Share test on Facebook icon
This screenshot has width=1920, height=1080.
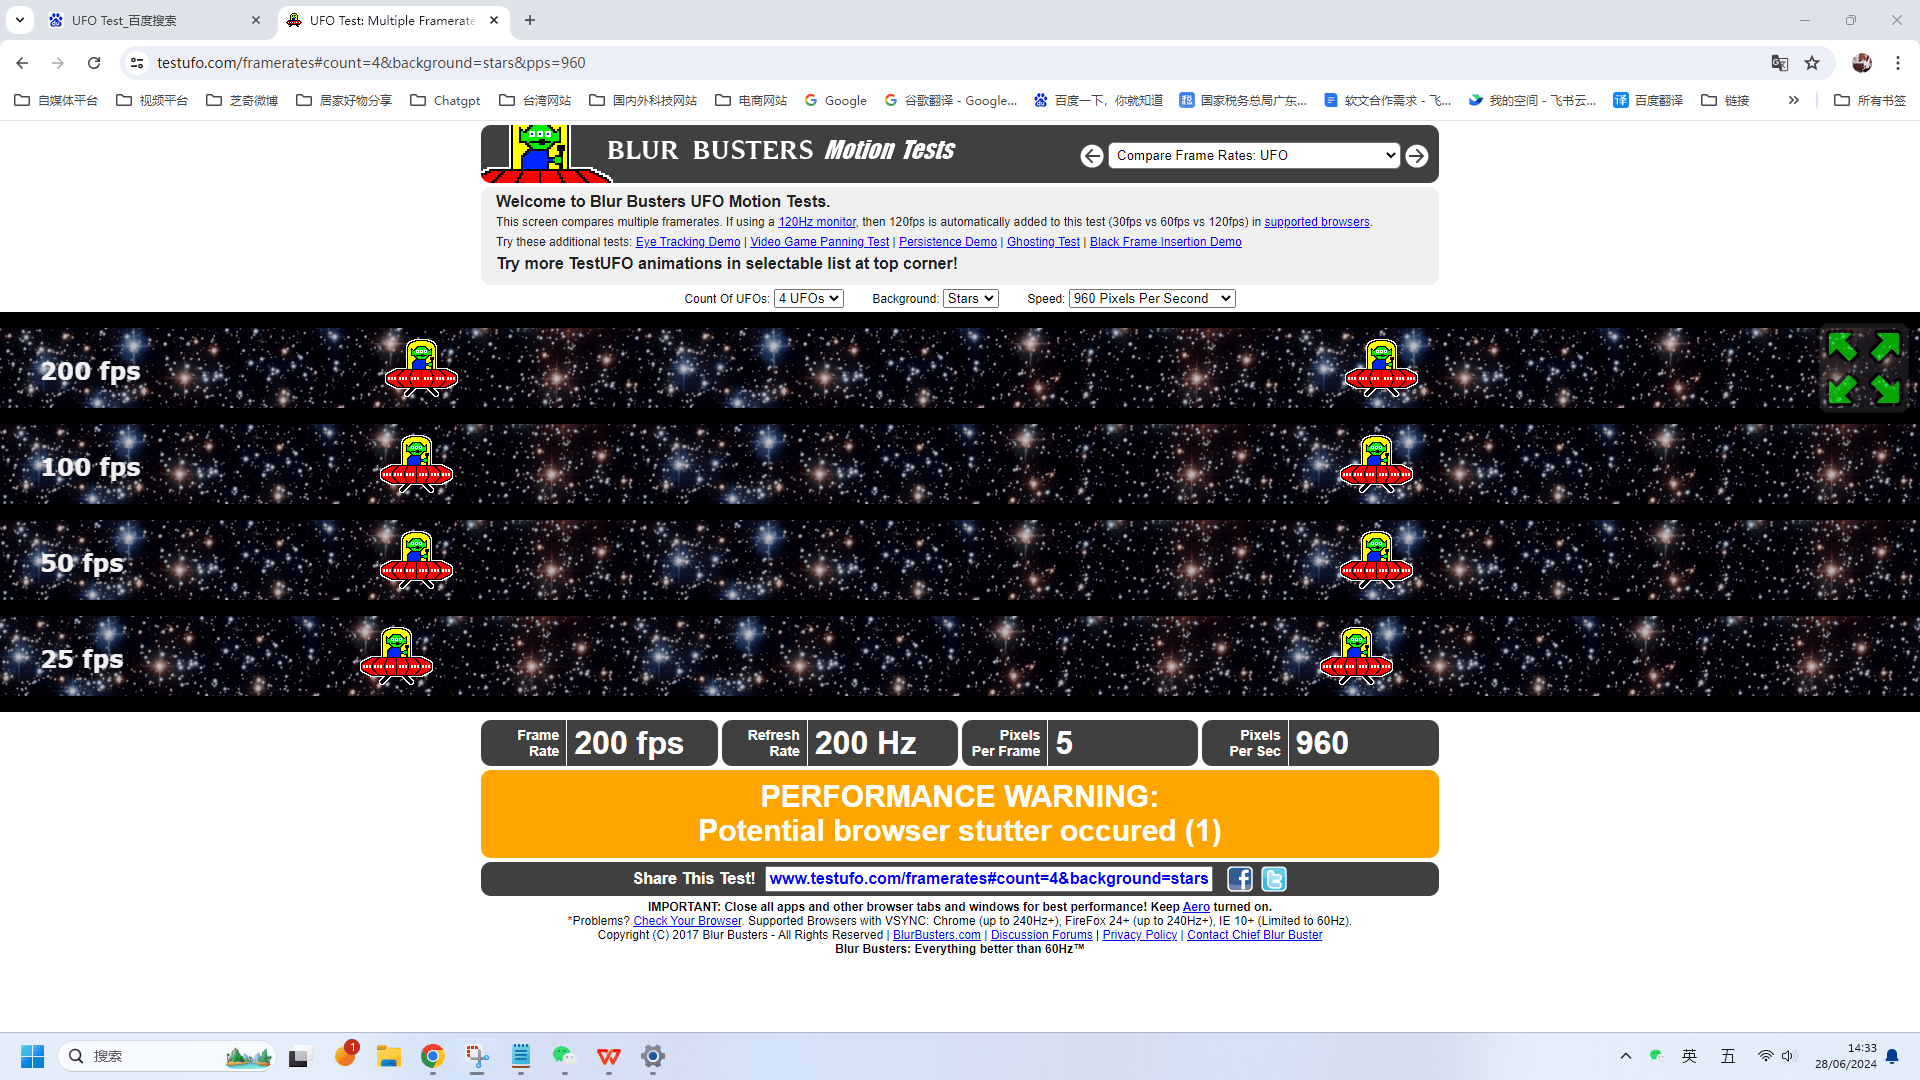pos(1240,879)
